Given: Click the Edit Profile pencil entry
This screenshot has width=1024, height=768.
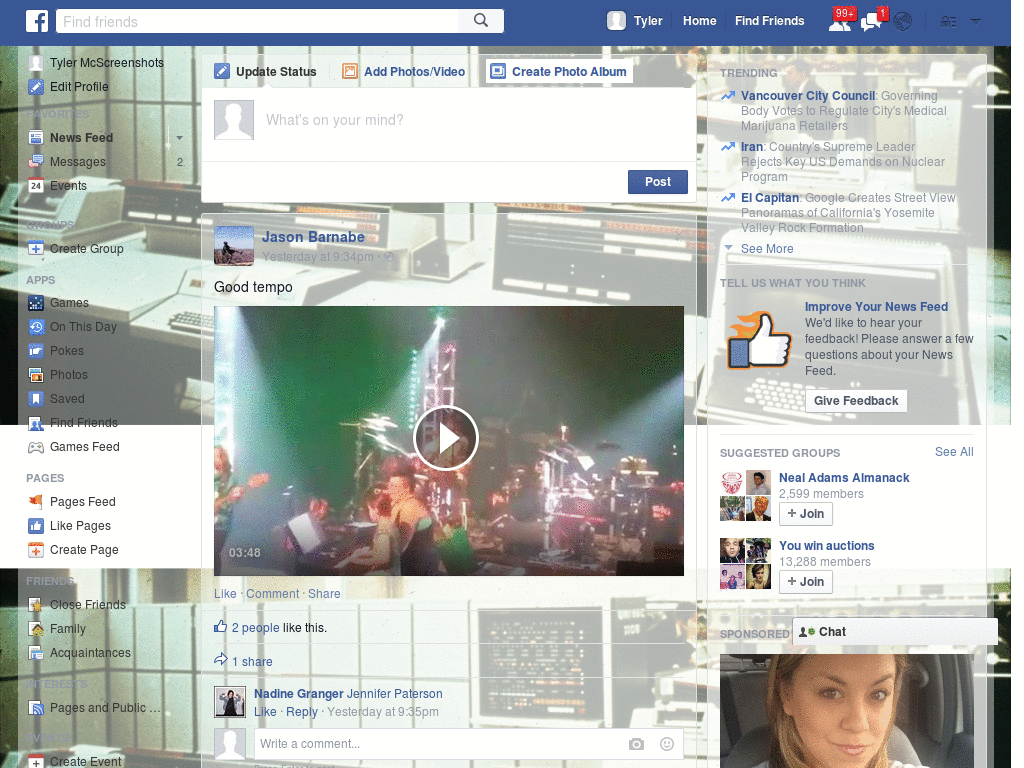Looking at the screenshot, I should coord(69,87).
